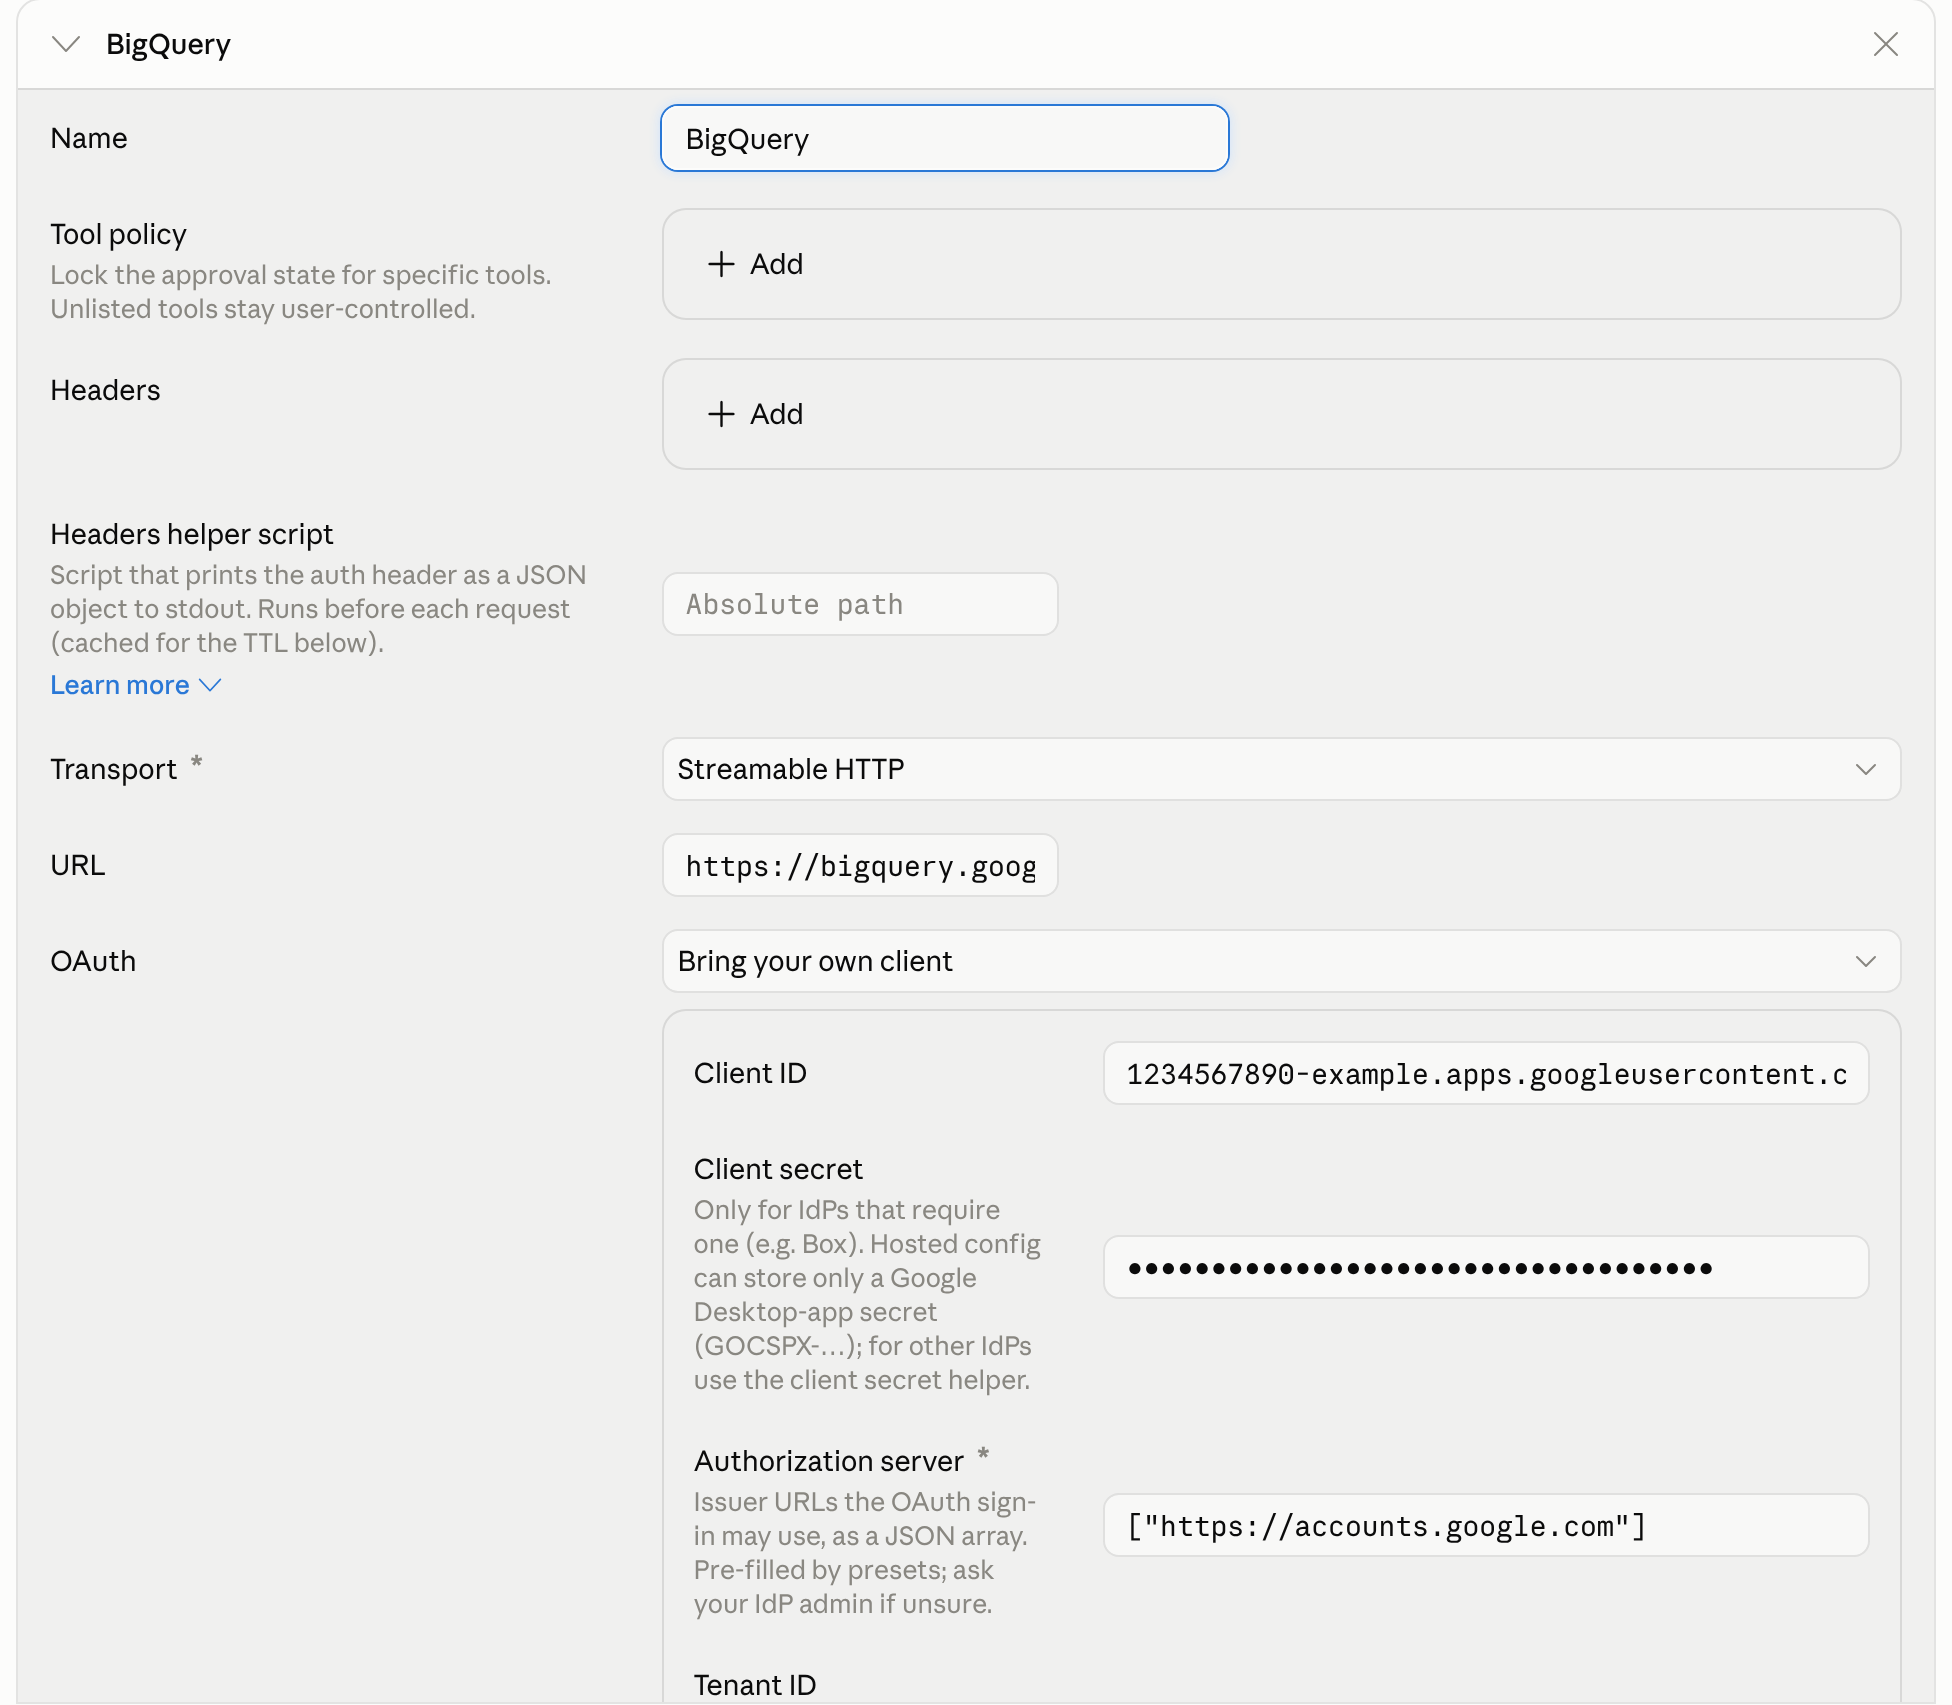Click the chevron beside Learn more
Screen dimensions: 1952x1705
click(x=210, y=685)
